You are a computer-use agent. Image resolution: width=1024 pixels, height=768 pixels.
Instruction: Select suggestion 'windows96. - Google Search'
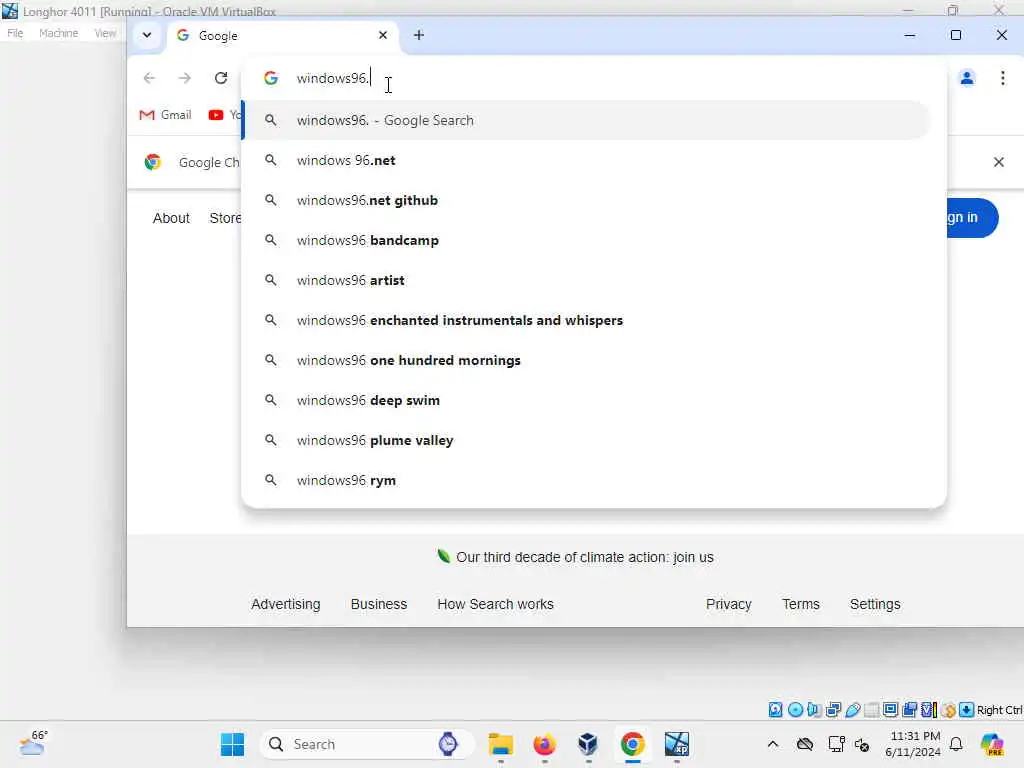(588, 120)
